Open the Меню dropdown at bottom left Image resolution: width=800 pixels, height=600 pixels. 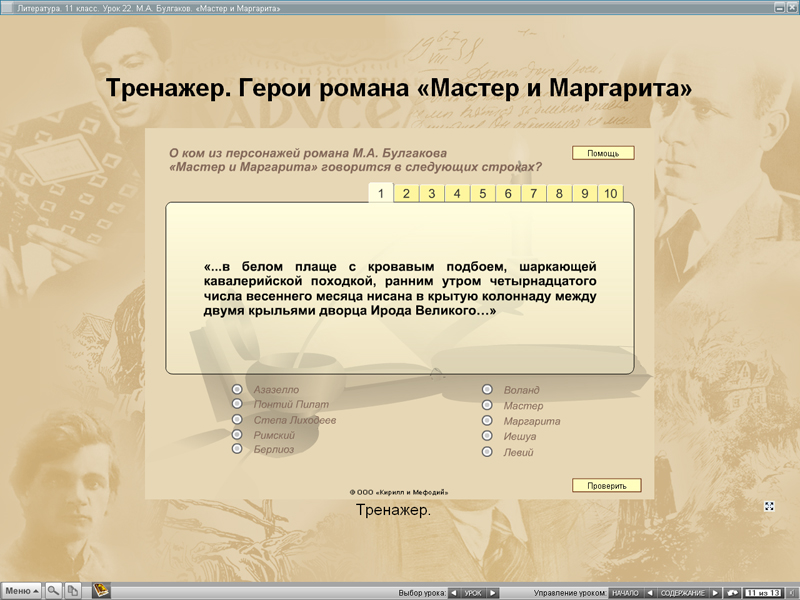[20, 590]
